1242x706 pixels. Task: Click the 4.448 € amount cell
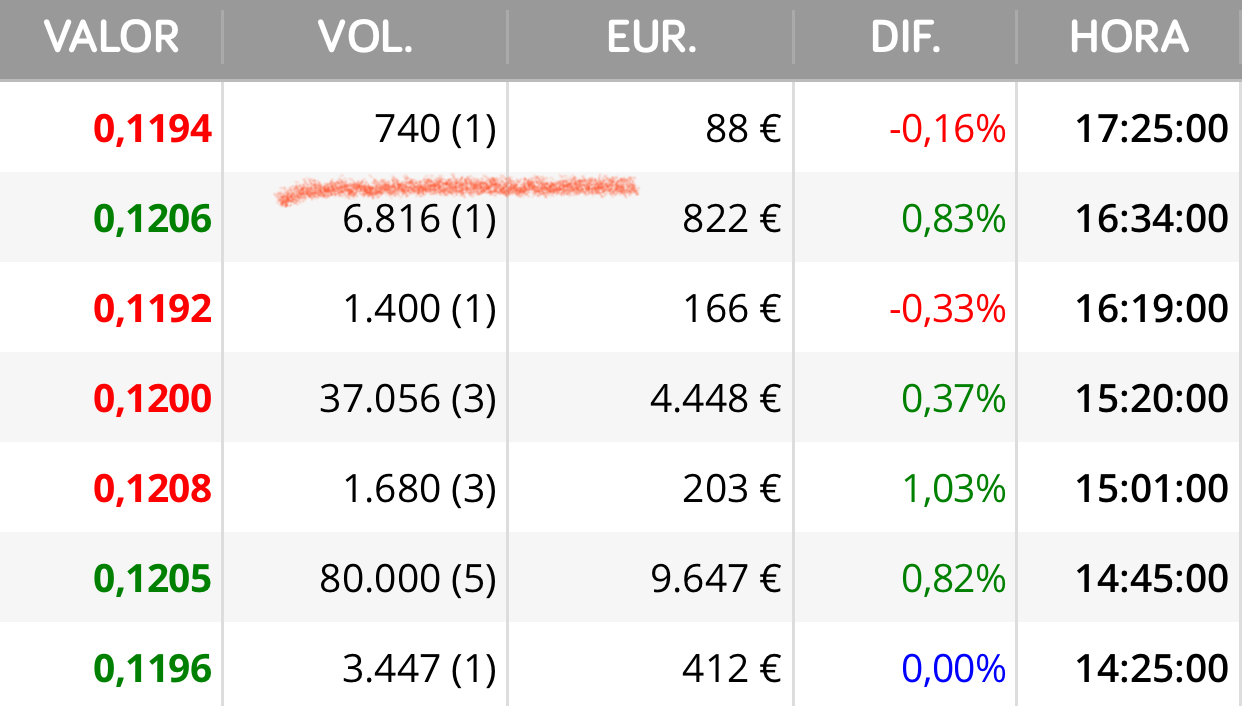[715, 399]
